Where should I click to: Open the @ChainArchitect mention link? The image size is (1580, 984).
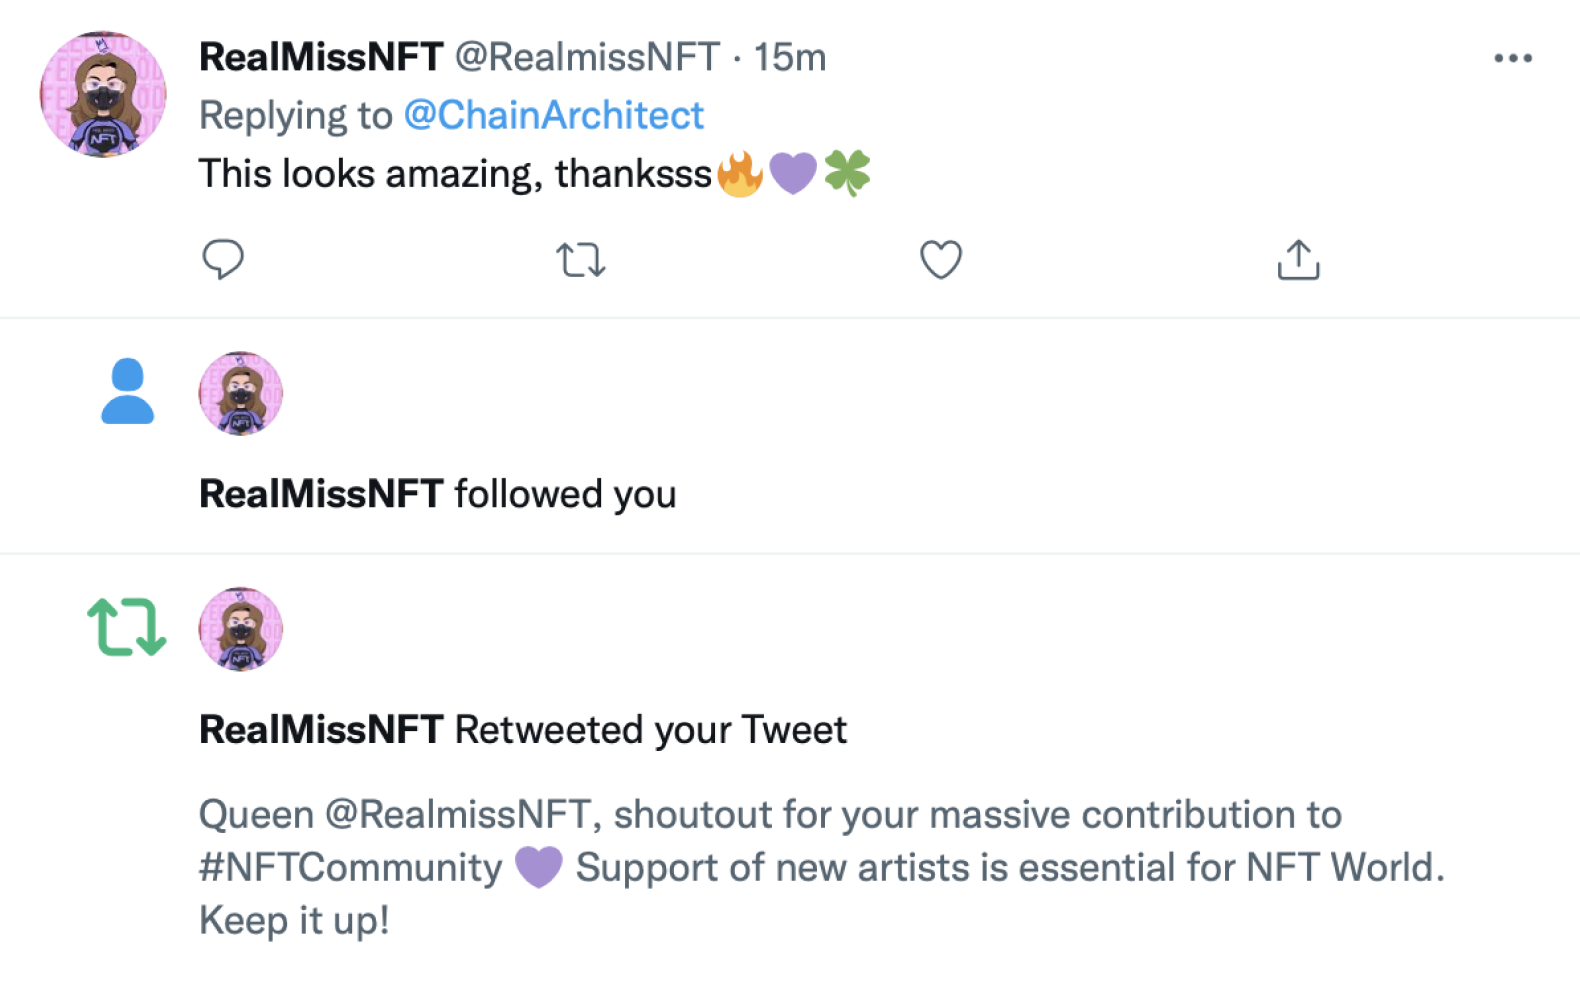point(553,116)
